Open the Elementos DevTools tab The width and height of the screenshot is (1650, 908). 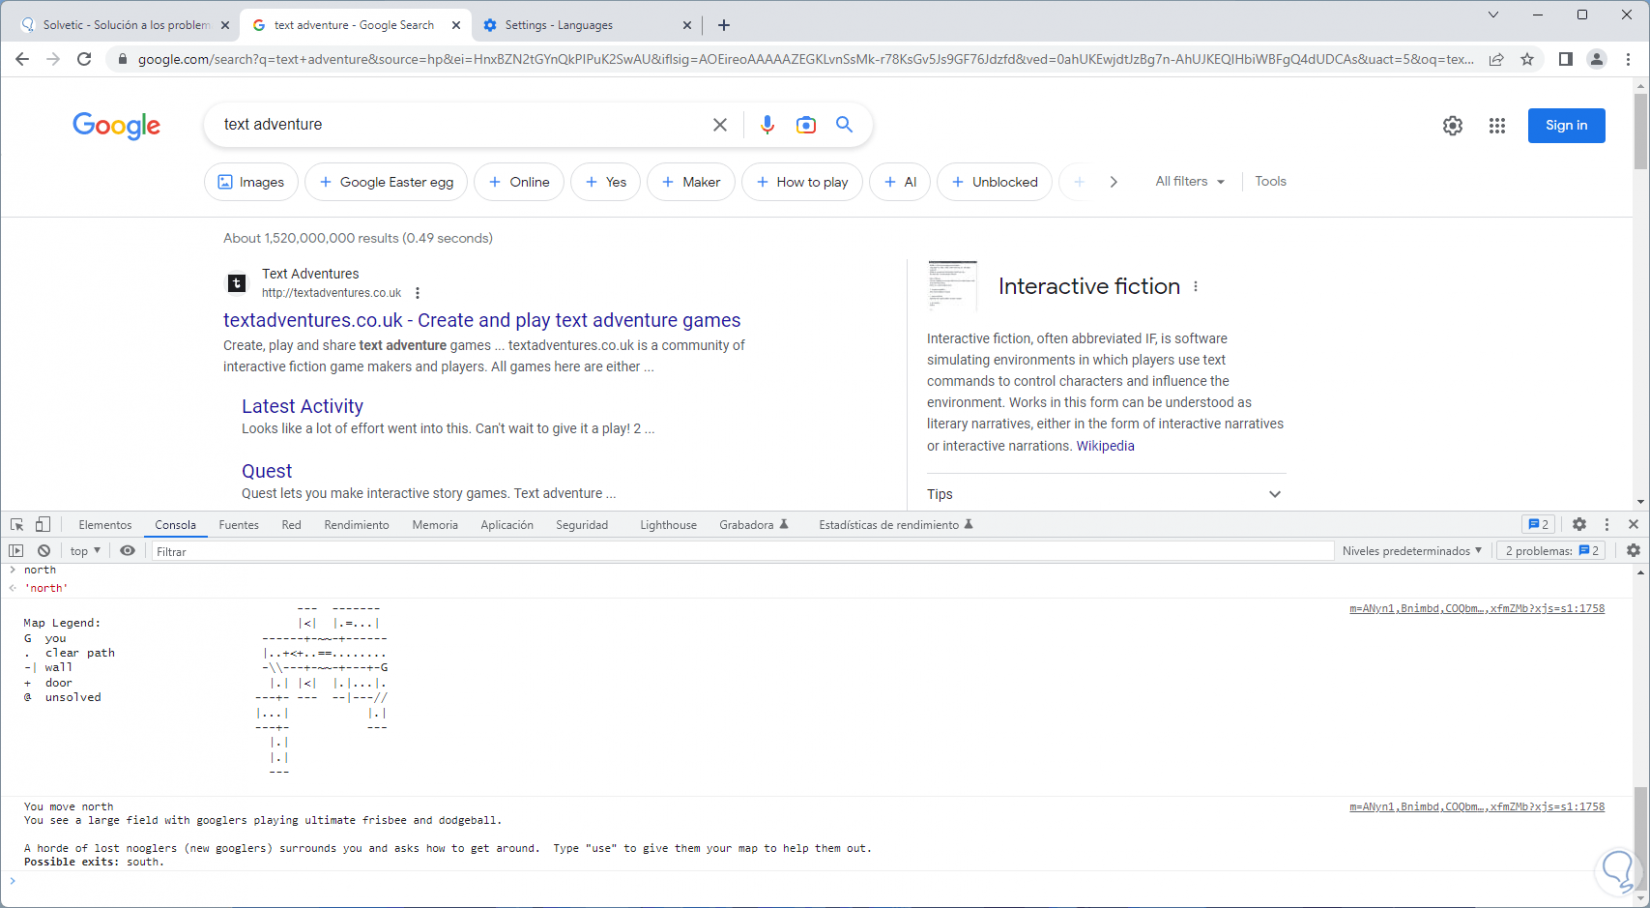point(105,525)
